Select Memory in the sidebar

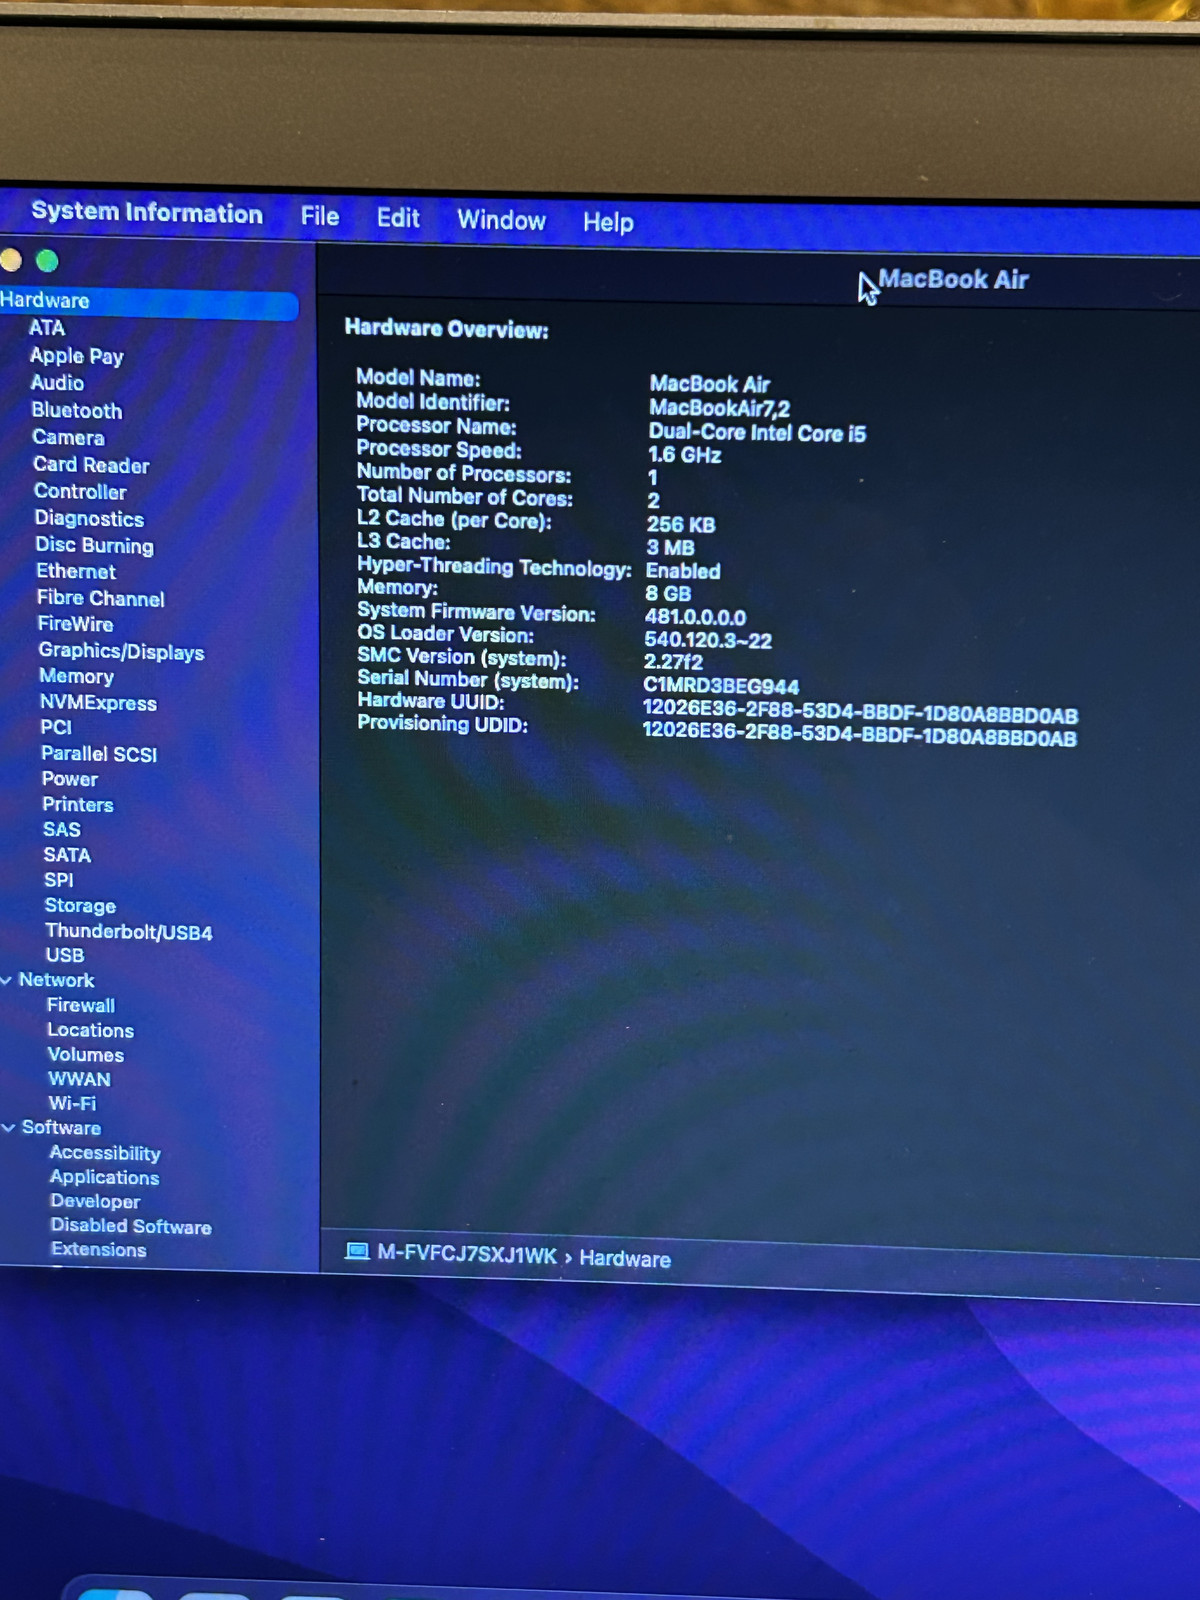76,677
